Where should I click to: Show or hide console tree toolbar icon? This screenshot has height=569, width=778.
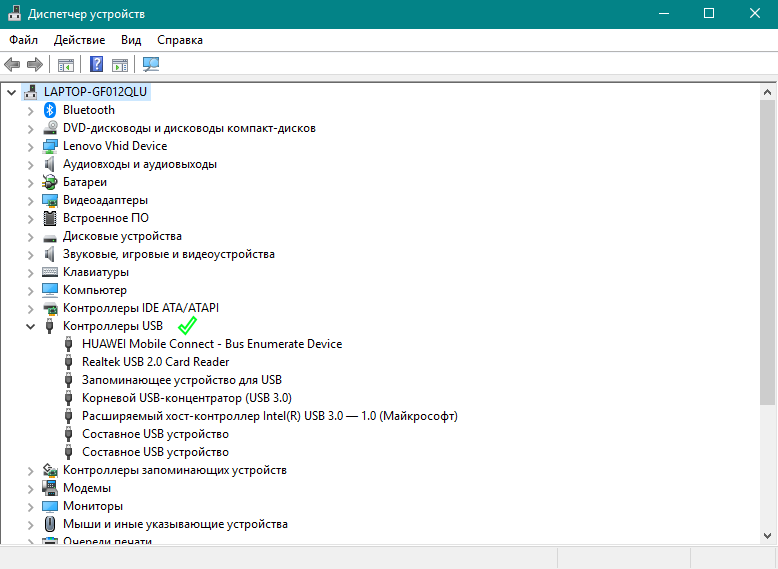[x=65, y=64]
